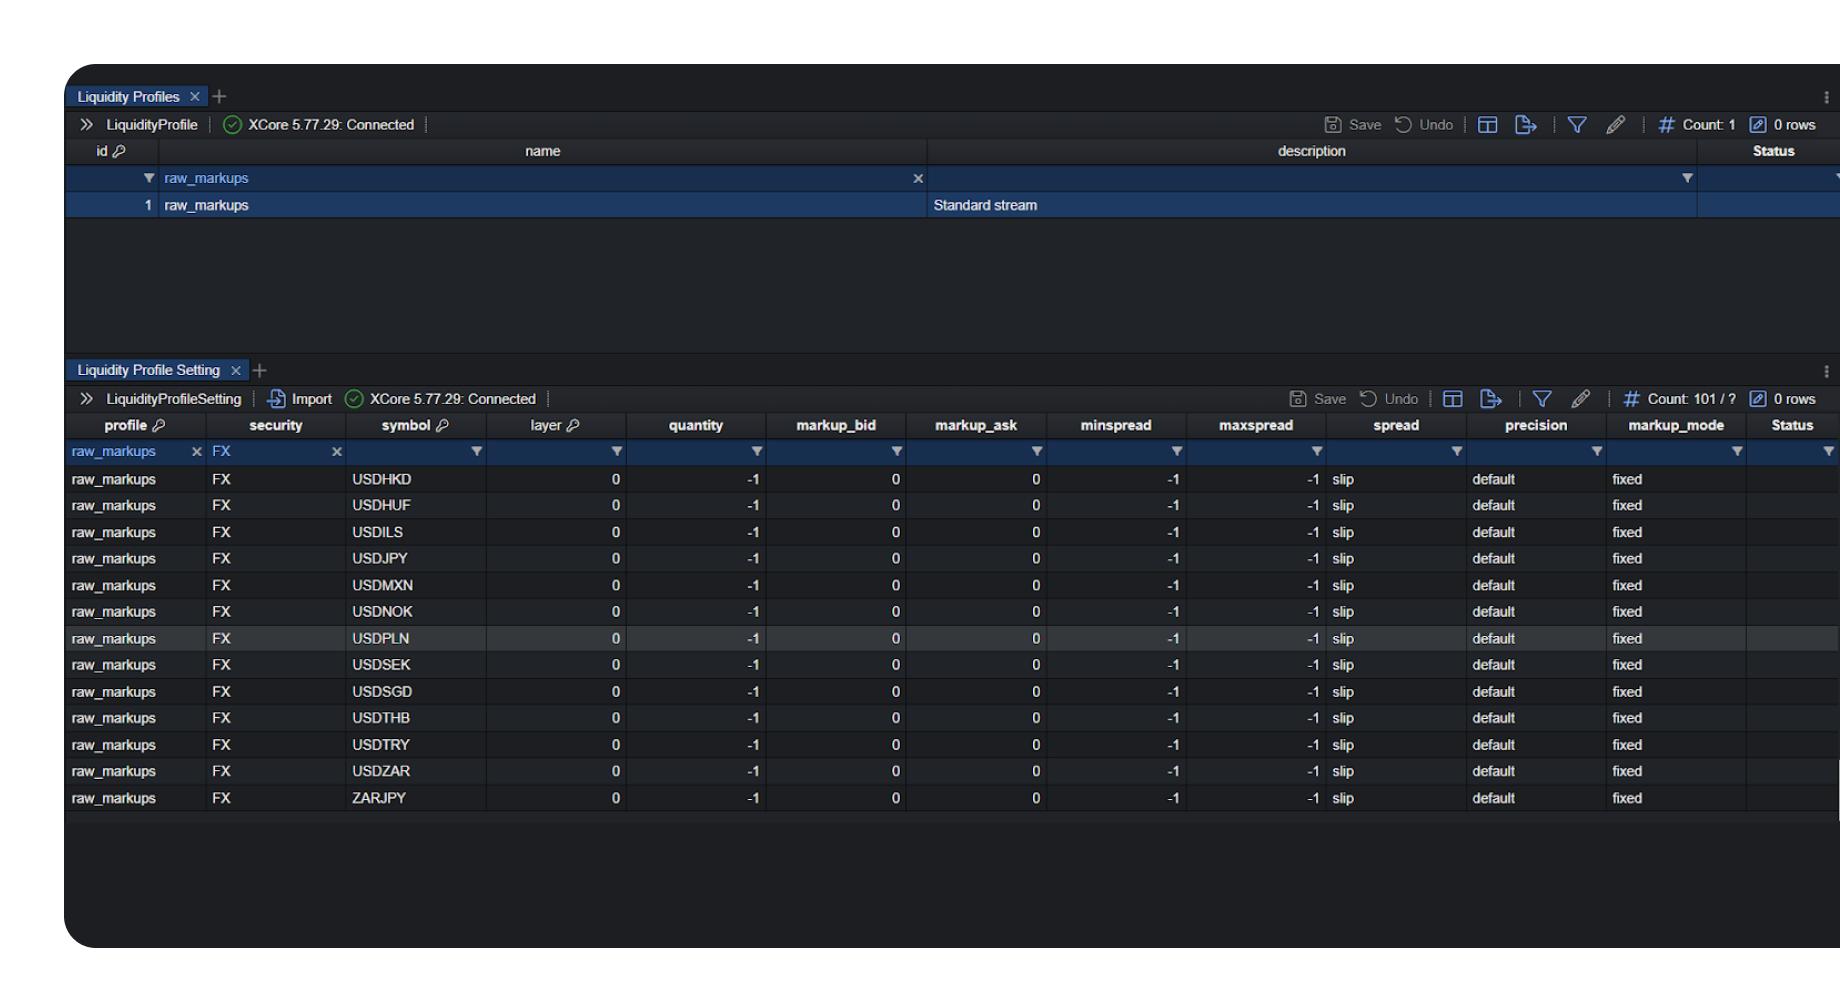
Task: Click export icon in Liquidity Profile Setting toolbar
Action: click(x=1491, y=399)
